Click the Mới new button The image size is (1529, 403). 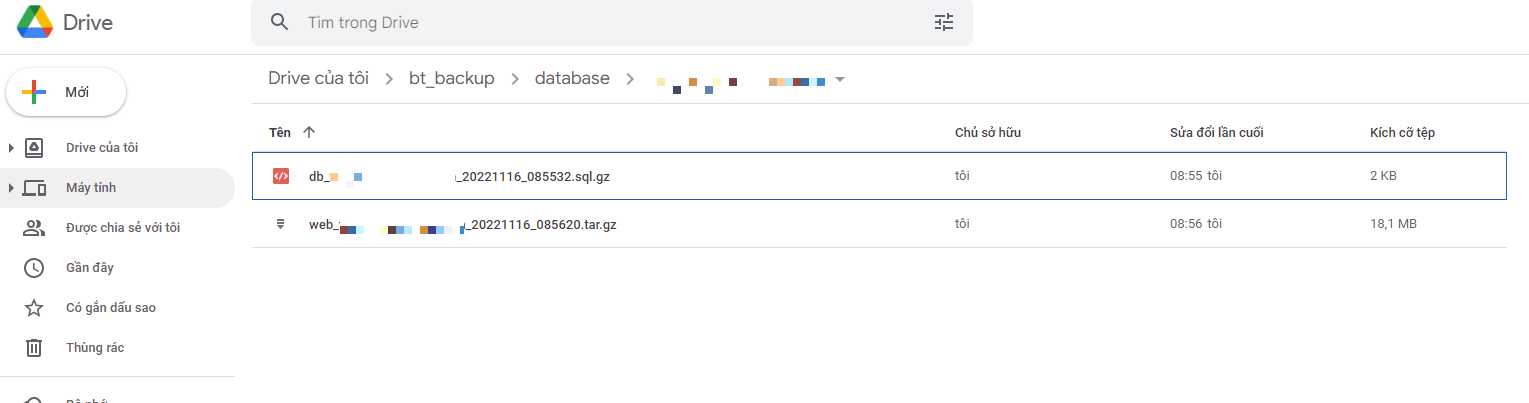pos(66,92)
